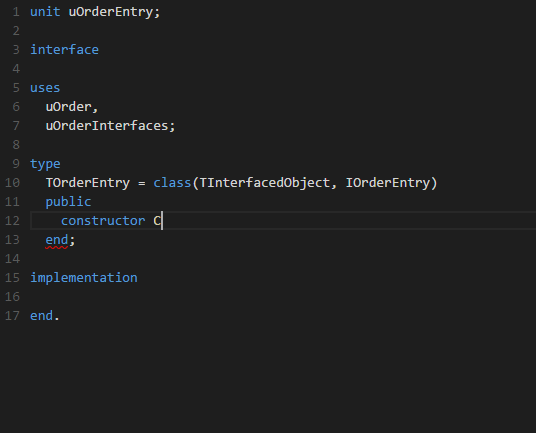Click 'IOrderEntry' in the class declaration

coord(388,183)
